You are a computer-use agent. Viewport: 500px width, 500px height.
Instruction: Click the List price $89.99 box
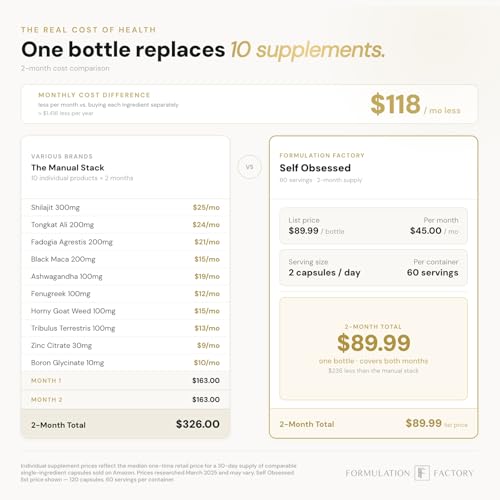(x=373, y=226)
